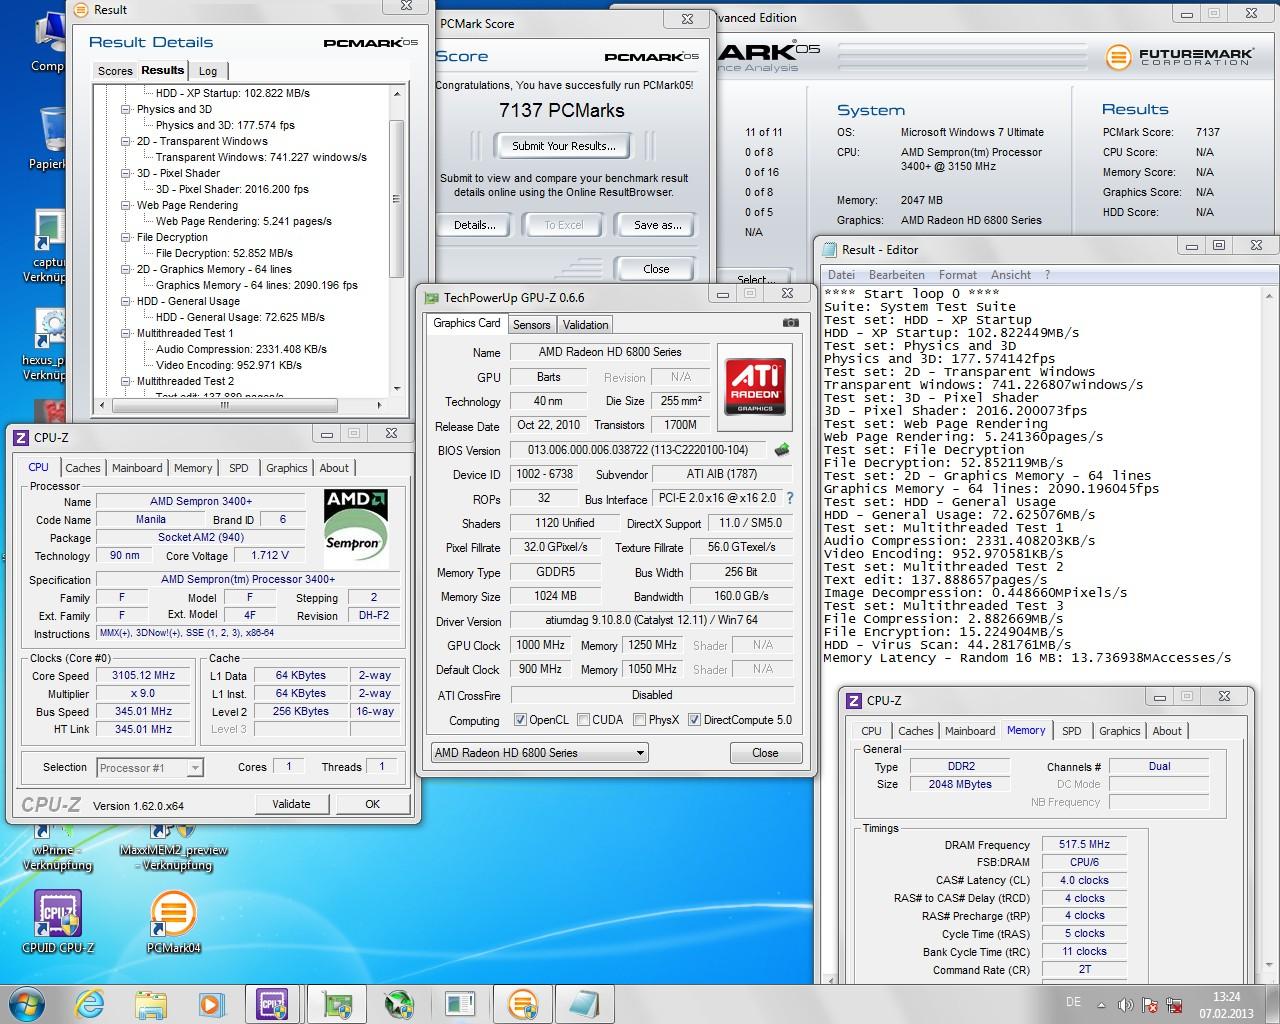Click the bus interface question mark icon
The image size is (1280, 1024).
coord(790,498)
